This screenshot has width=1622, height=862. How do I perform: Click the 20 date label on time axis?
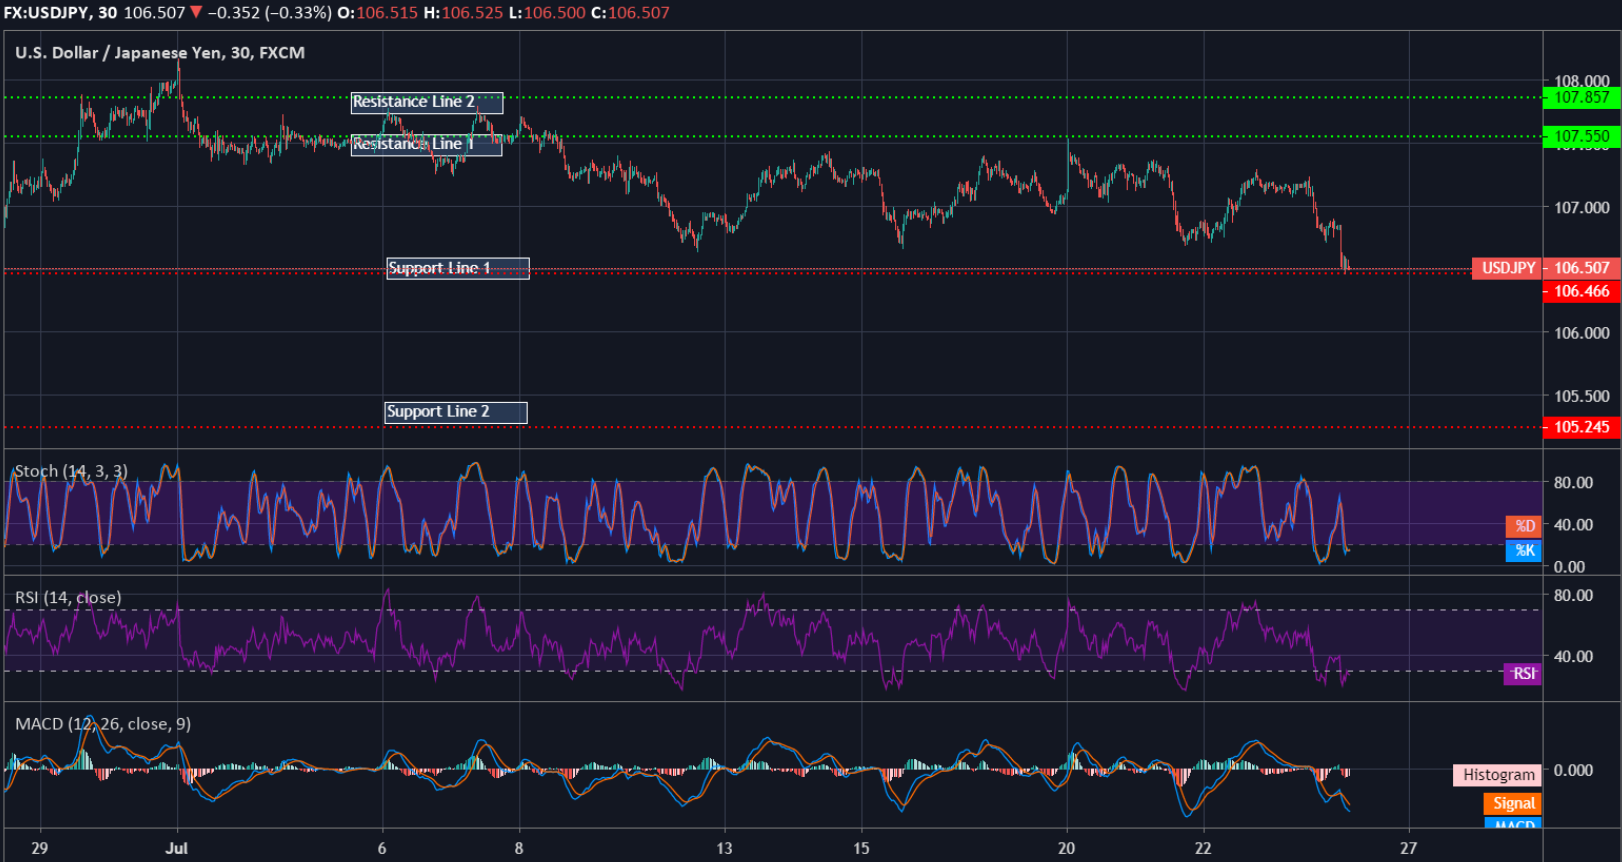click(1066, 848)
